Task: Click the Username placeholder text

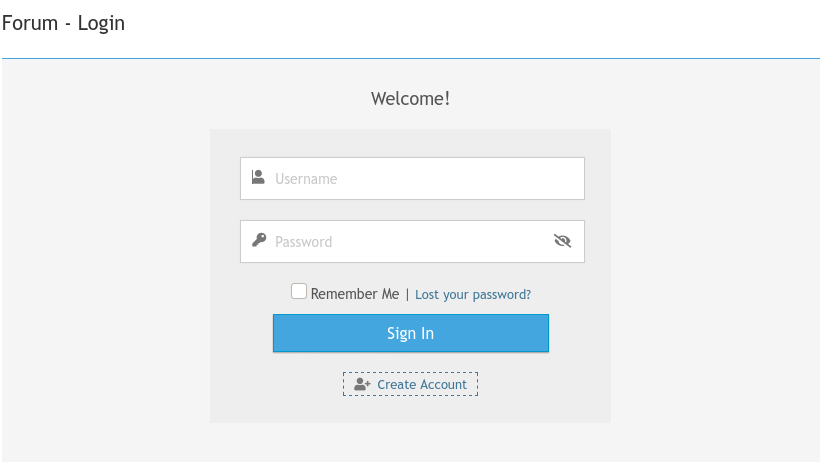Action: point(306,179)
